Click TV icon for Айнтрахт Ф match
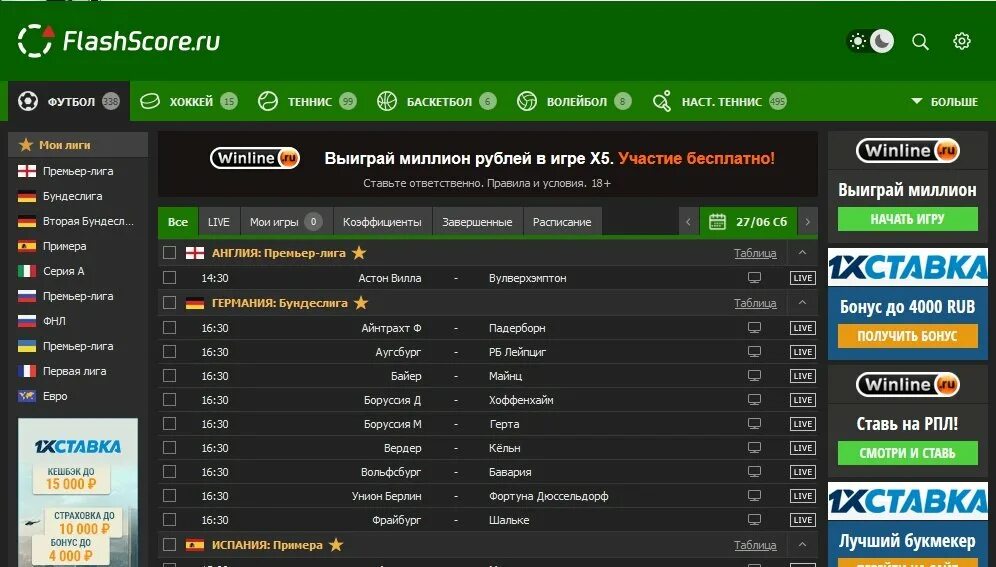Image resolution: width=996 pixels, height=567 pixels. point(754,328)
